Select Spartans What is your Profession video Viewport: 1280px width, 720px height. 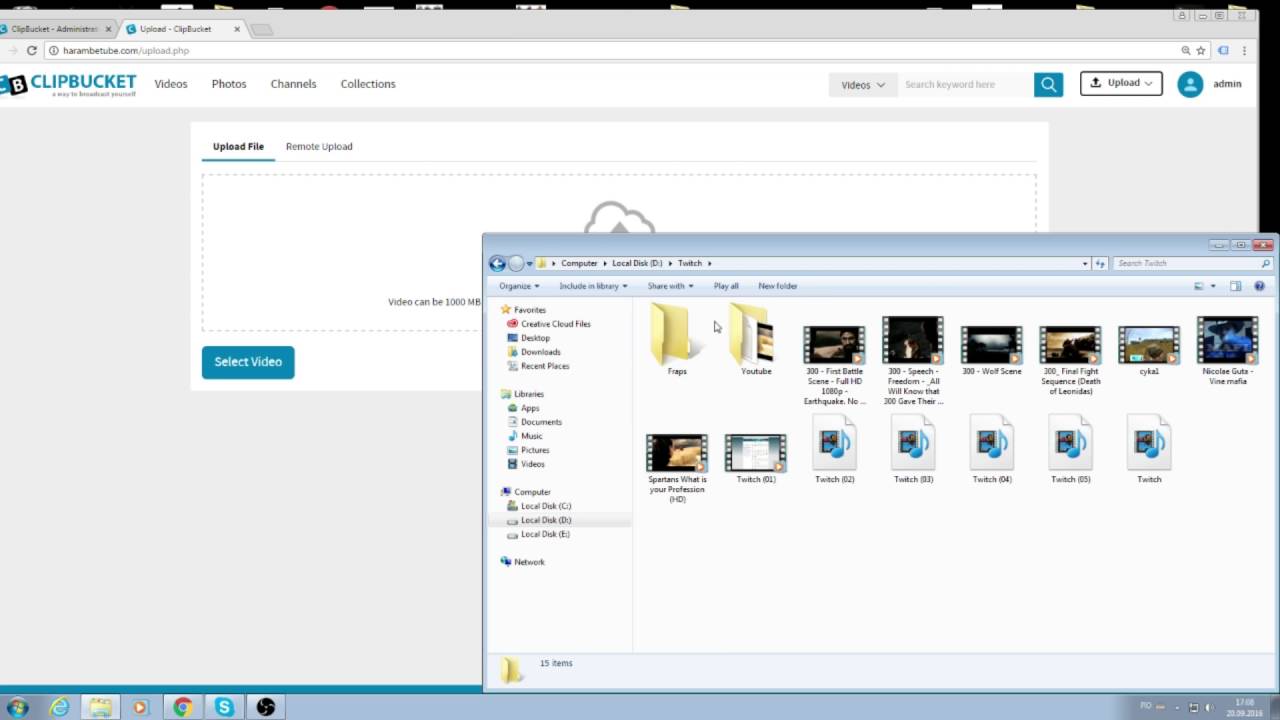pos(677,468)
